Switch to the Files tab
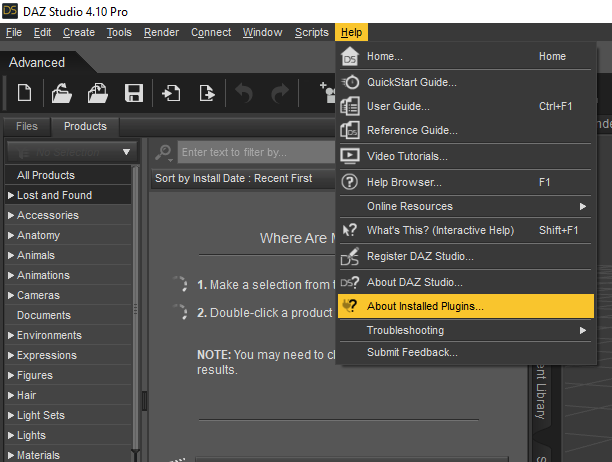Screen dimensions: 612x462 pyautogui.click(x=27, y=126)
